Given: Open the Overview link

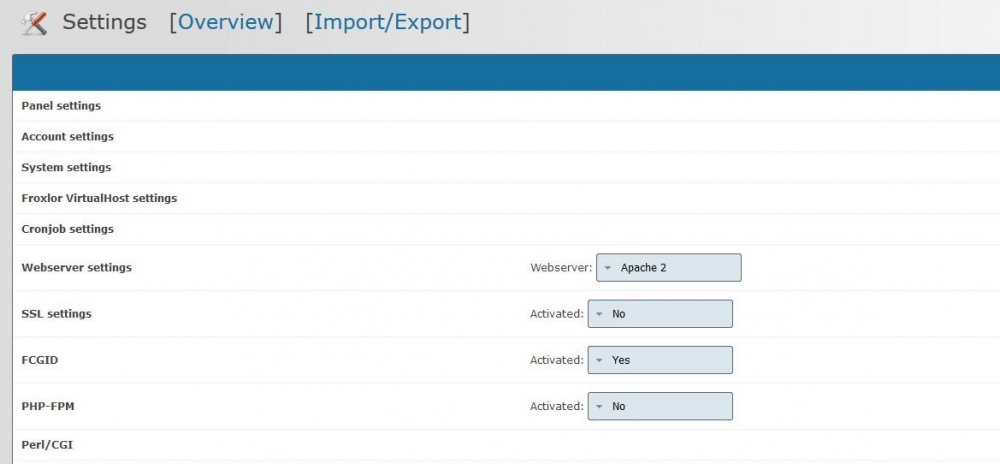Looking at the screenshot, I should (x=226, y=22).
